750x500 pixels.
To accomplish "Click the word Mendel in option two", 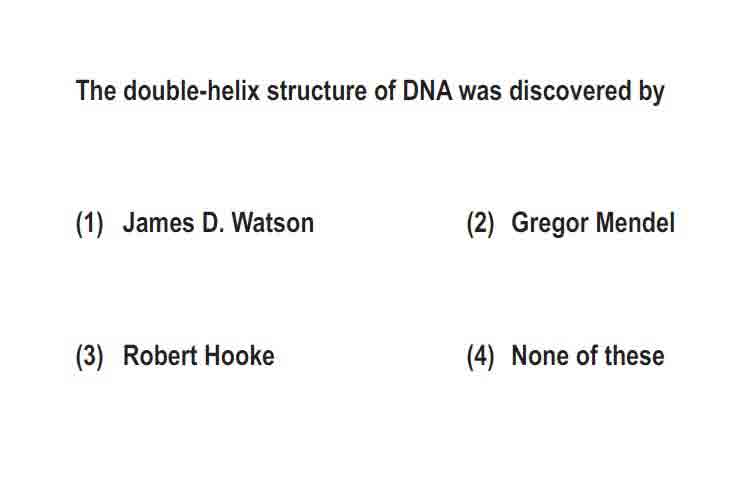I will [x=635, y=222].
